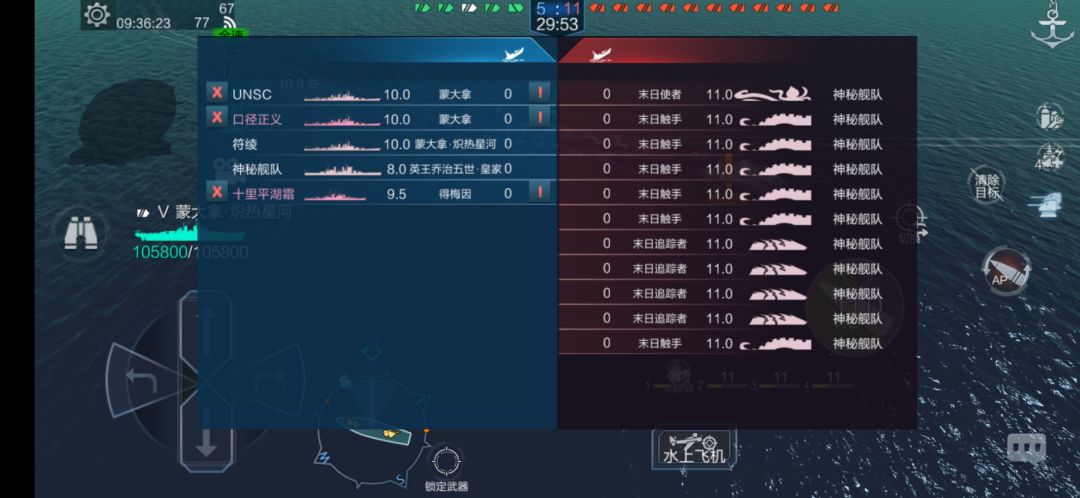This screenshot has width=1080, height=498.
Task: Click the 清除目标 clear target button
Action: point(986,186)
